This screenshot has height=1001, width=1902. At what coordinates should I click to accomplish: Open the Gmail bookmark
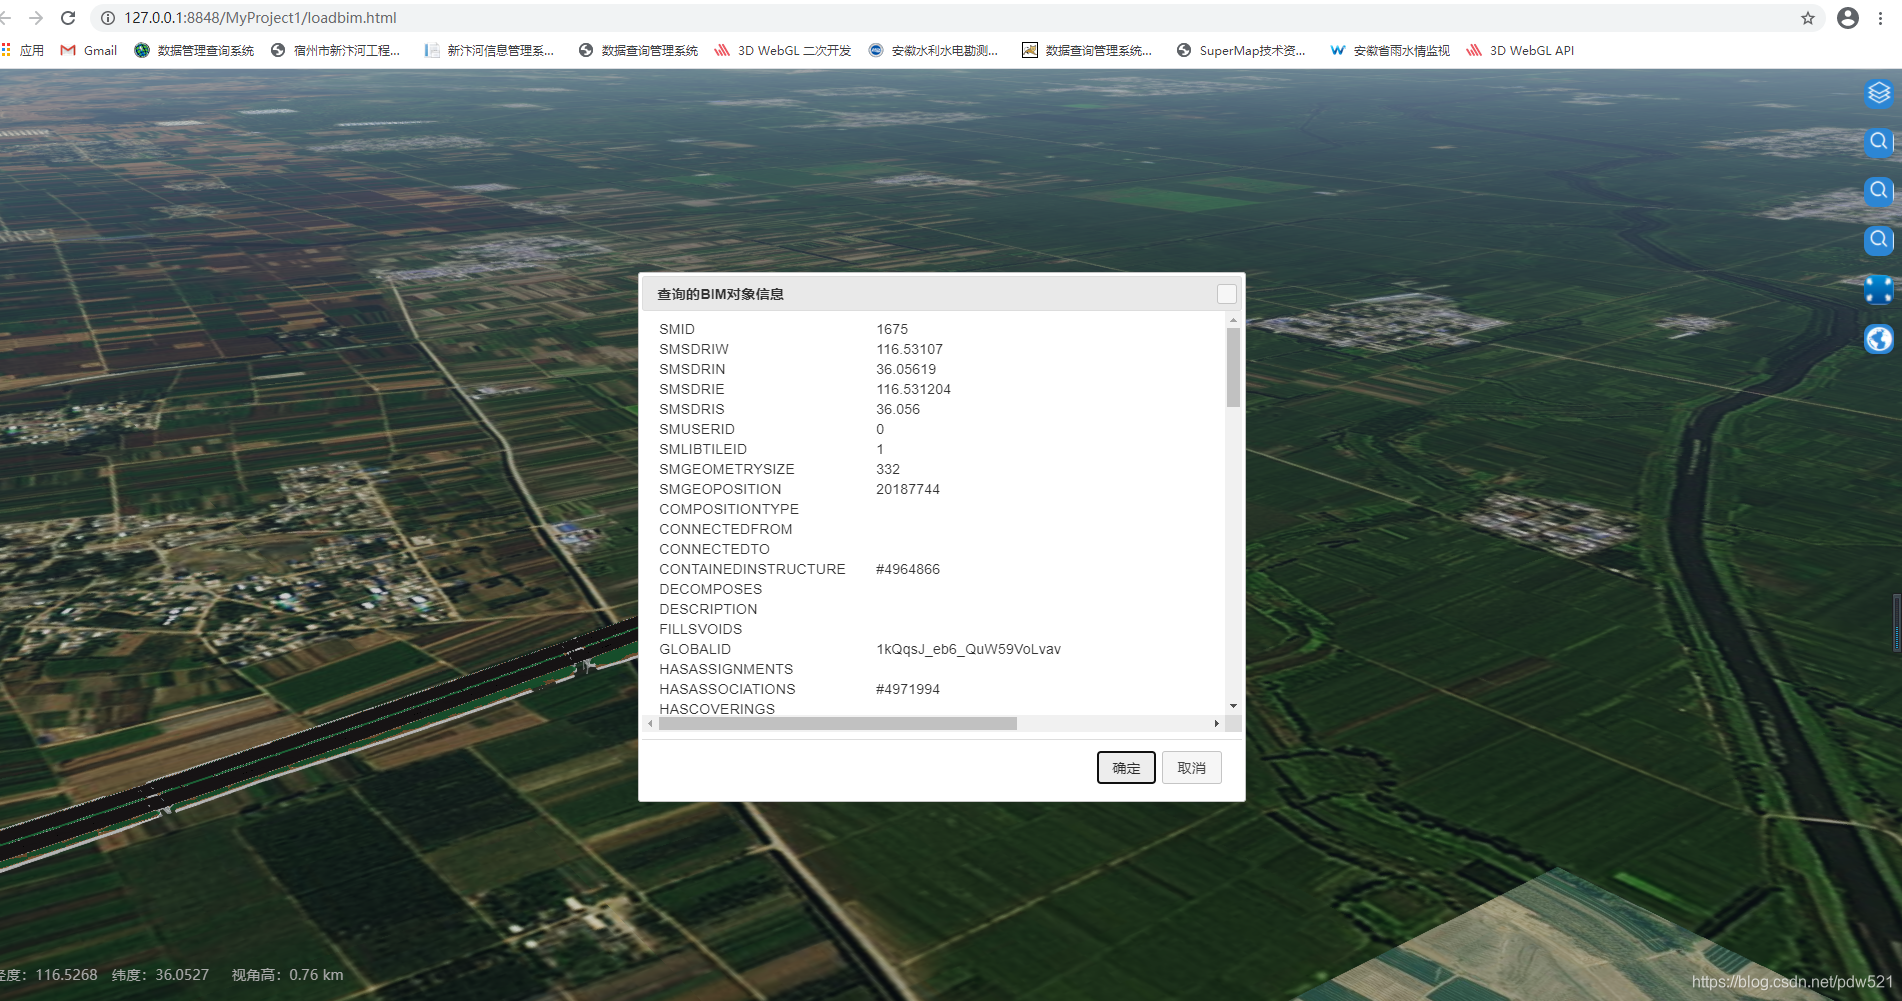pos(89,50)
